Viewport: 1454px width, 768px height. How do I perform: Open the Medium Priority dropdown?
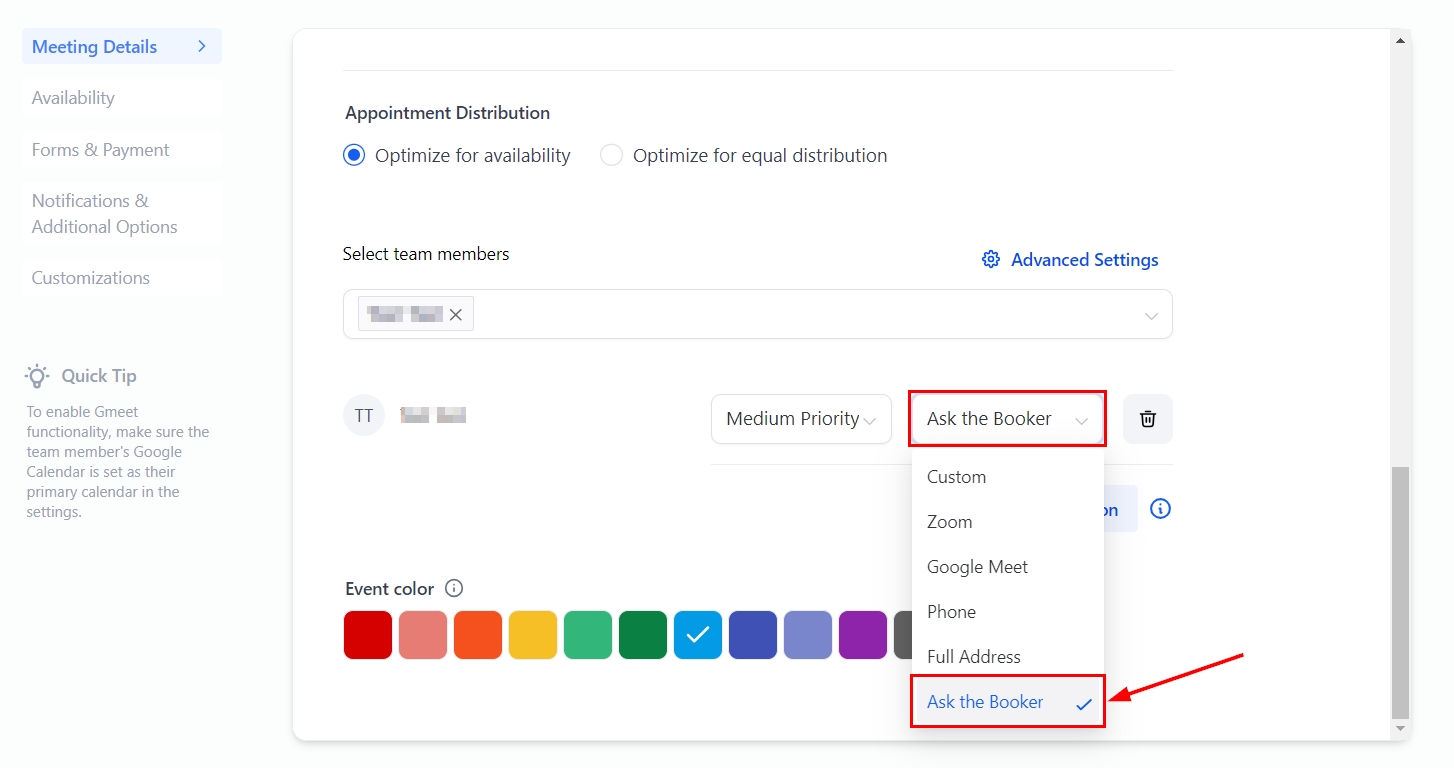point(800,419)
